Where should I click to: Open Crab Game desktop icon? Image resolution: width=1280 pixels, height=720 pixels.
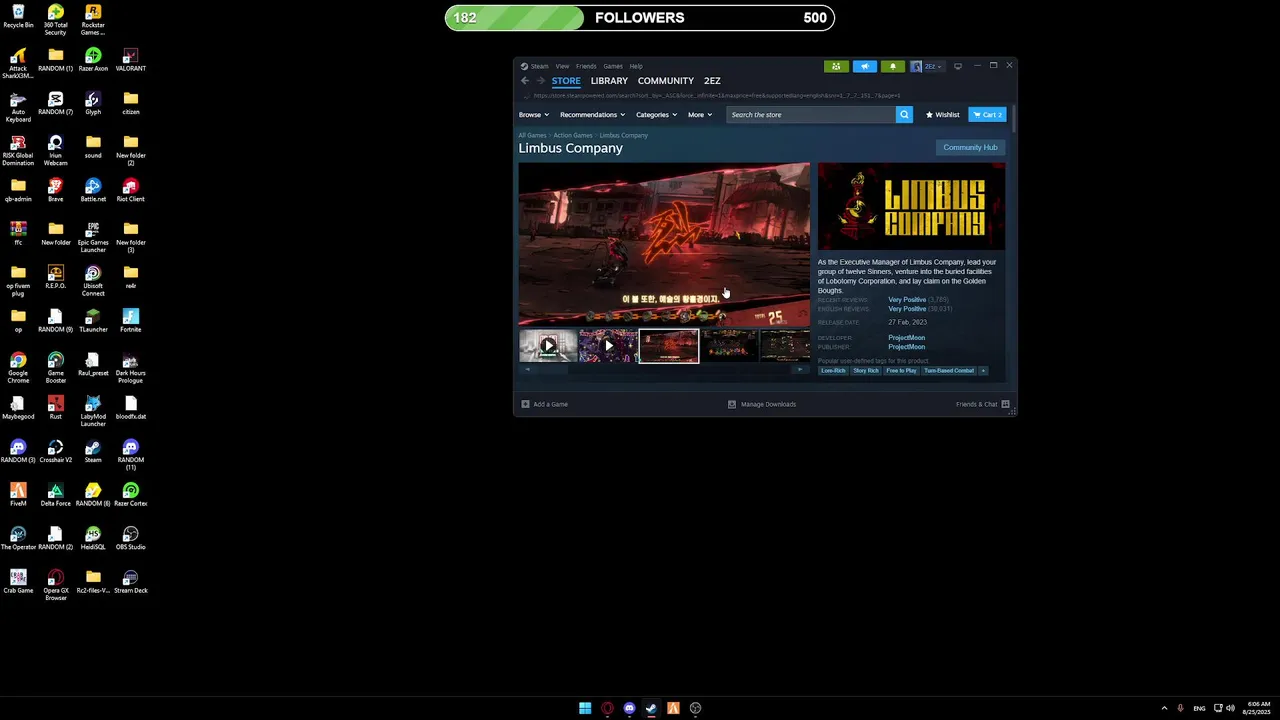pyautogui.click(x=18, y=581)
